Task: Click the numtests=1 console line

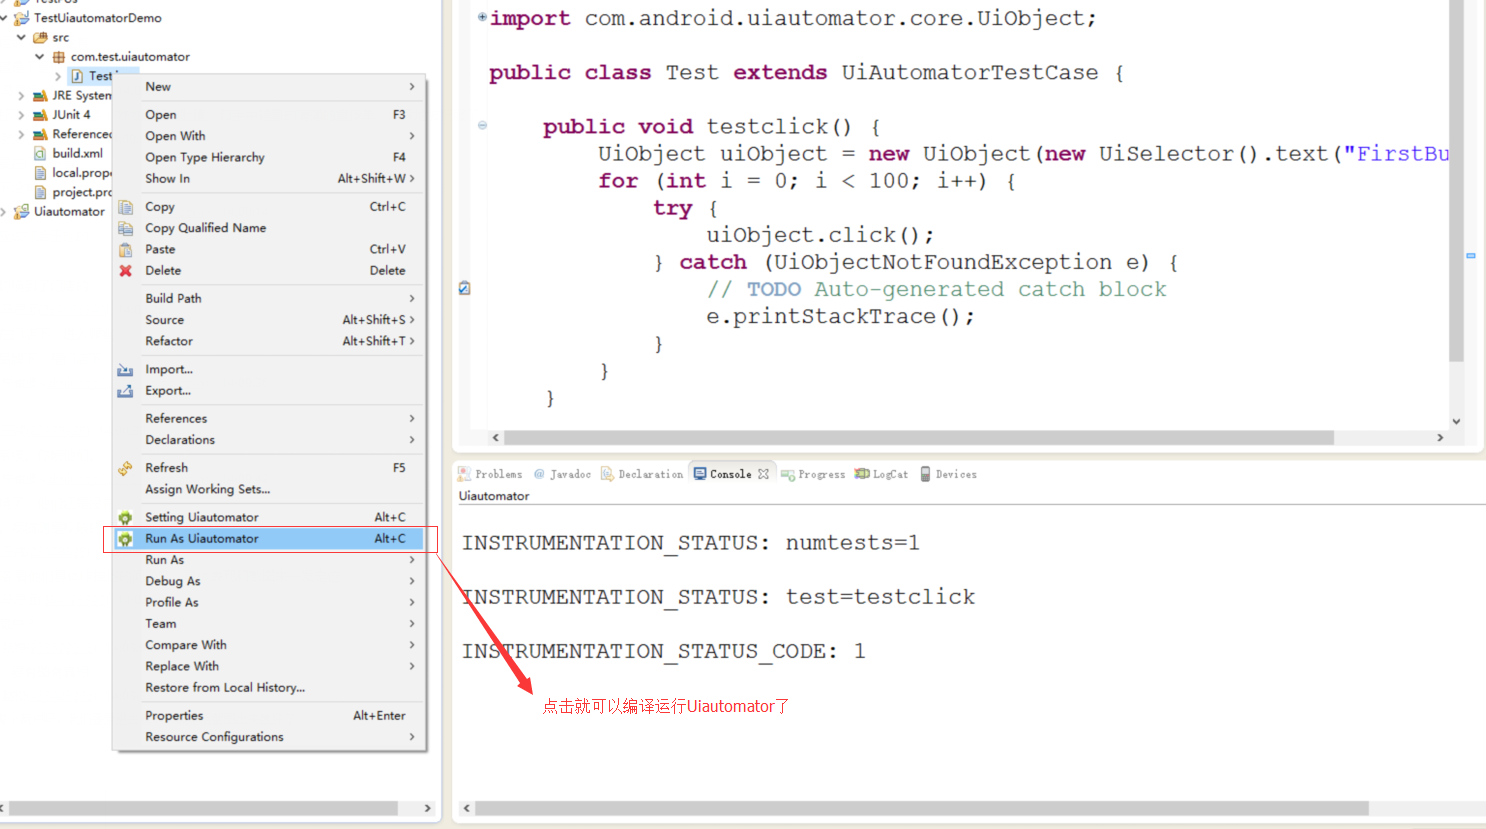Action: [x=690, y=543]
